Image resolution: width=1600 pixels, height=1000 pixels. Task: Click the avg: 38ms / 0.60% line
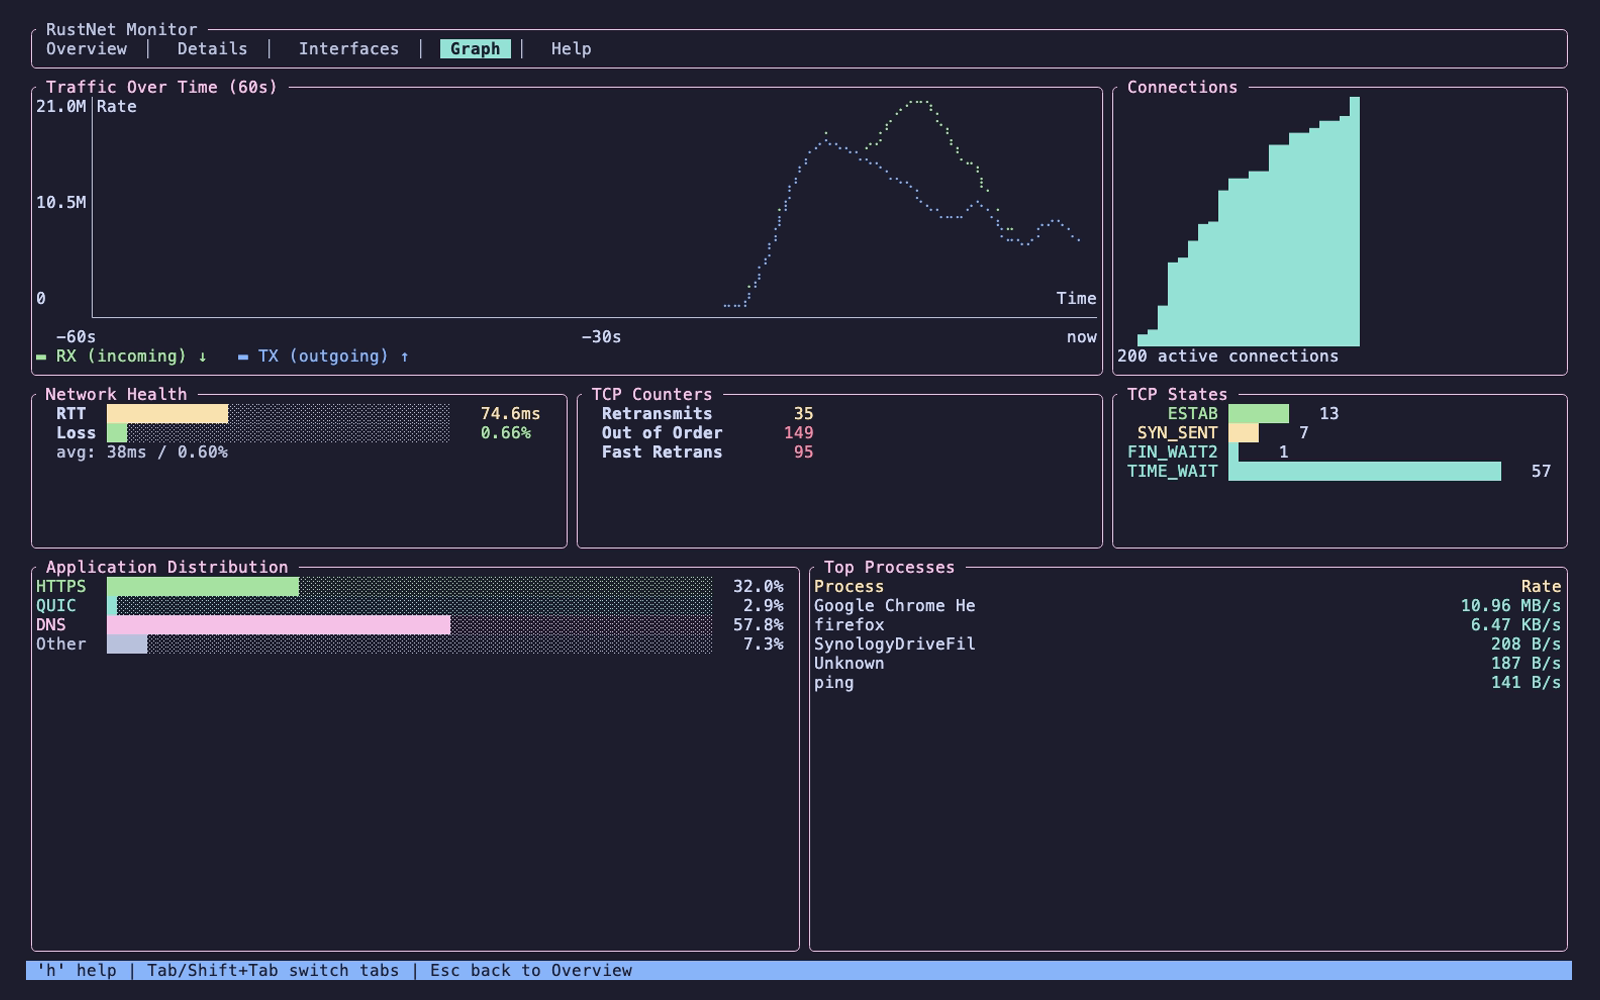142,452
